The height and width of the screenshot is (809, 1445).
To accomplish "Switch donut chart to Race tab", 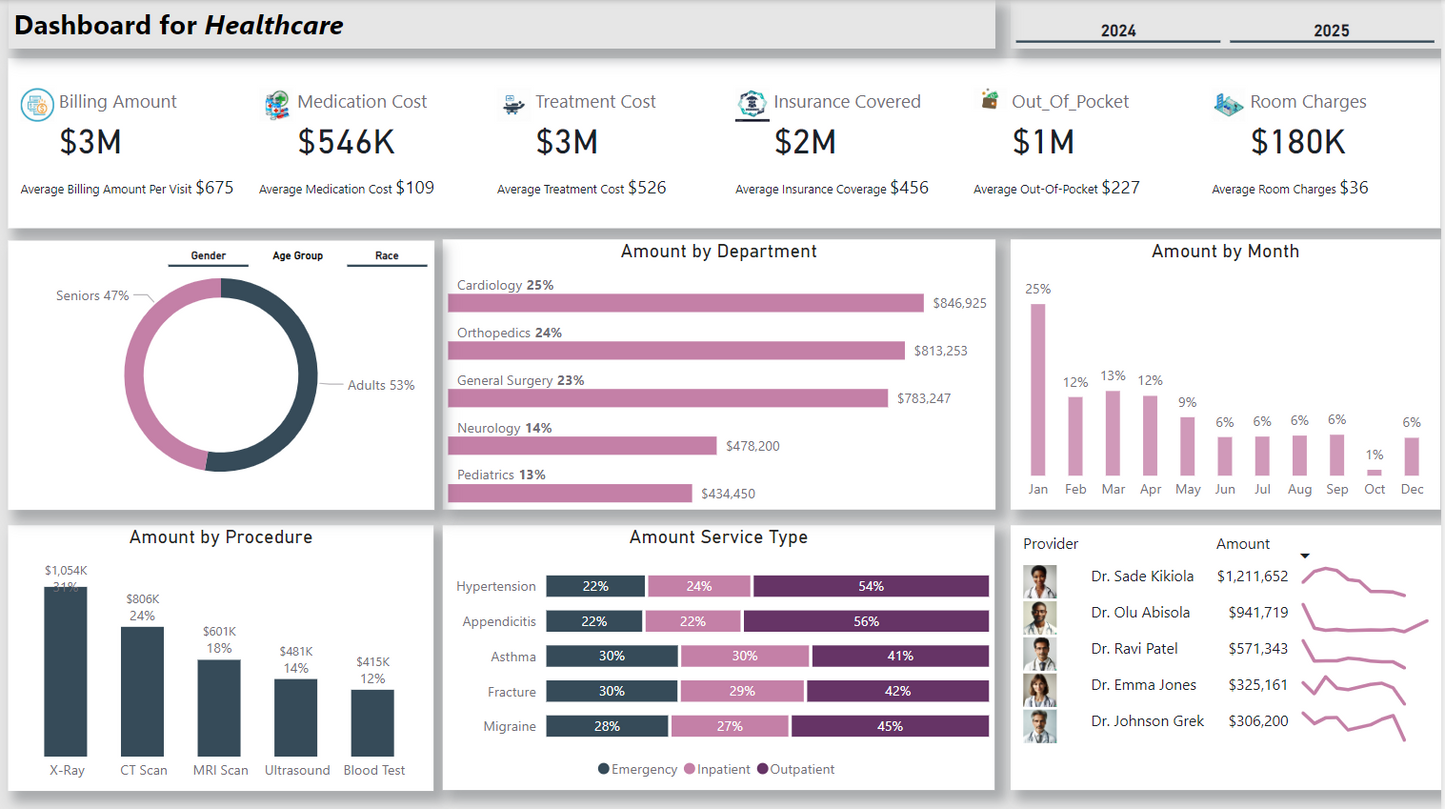I will tap(387, 256).
